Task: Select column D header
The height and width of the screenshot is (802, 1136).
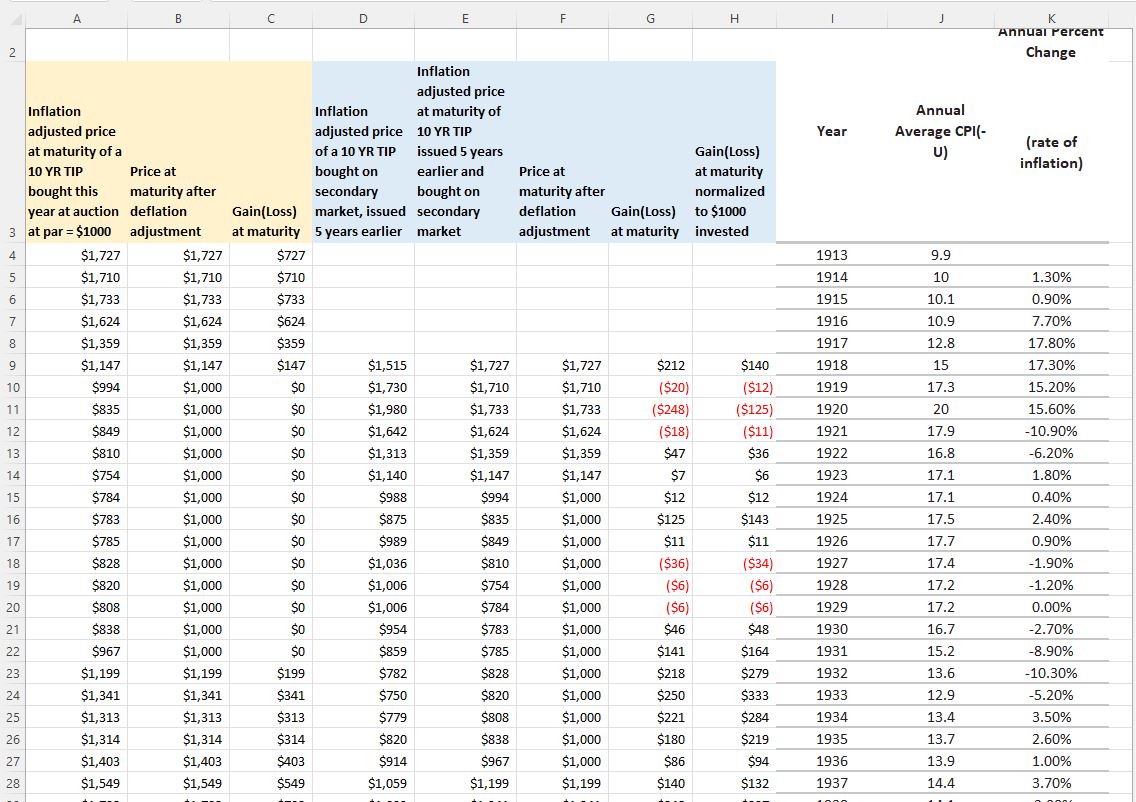Action: point(363,19)
